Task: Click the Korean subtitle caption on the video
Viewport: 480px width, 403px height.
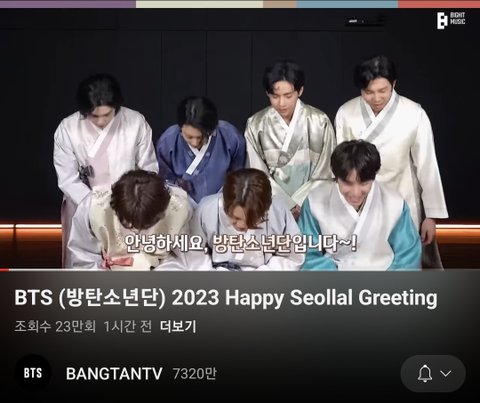Action: [x=241, y=244]
